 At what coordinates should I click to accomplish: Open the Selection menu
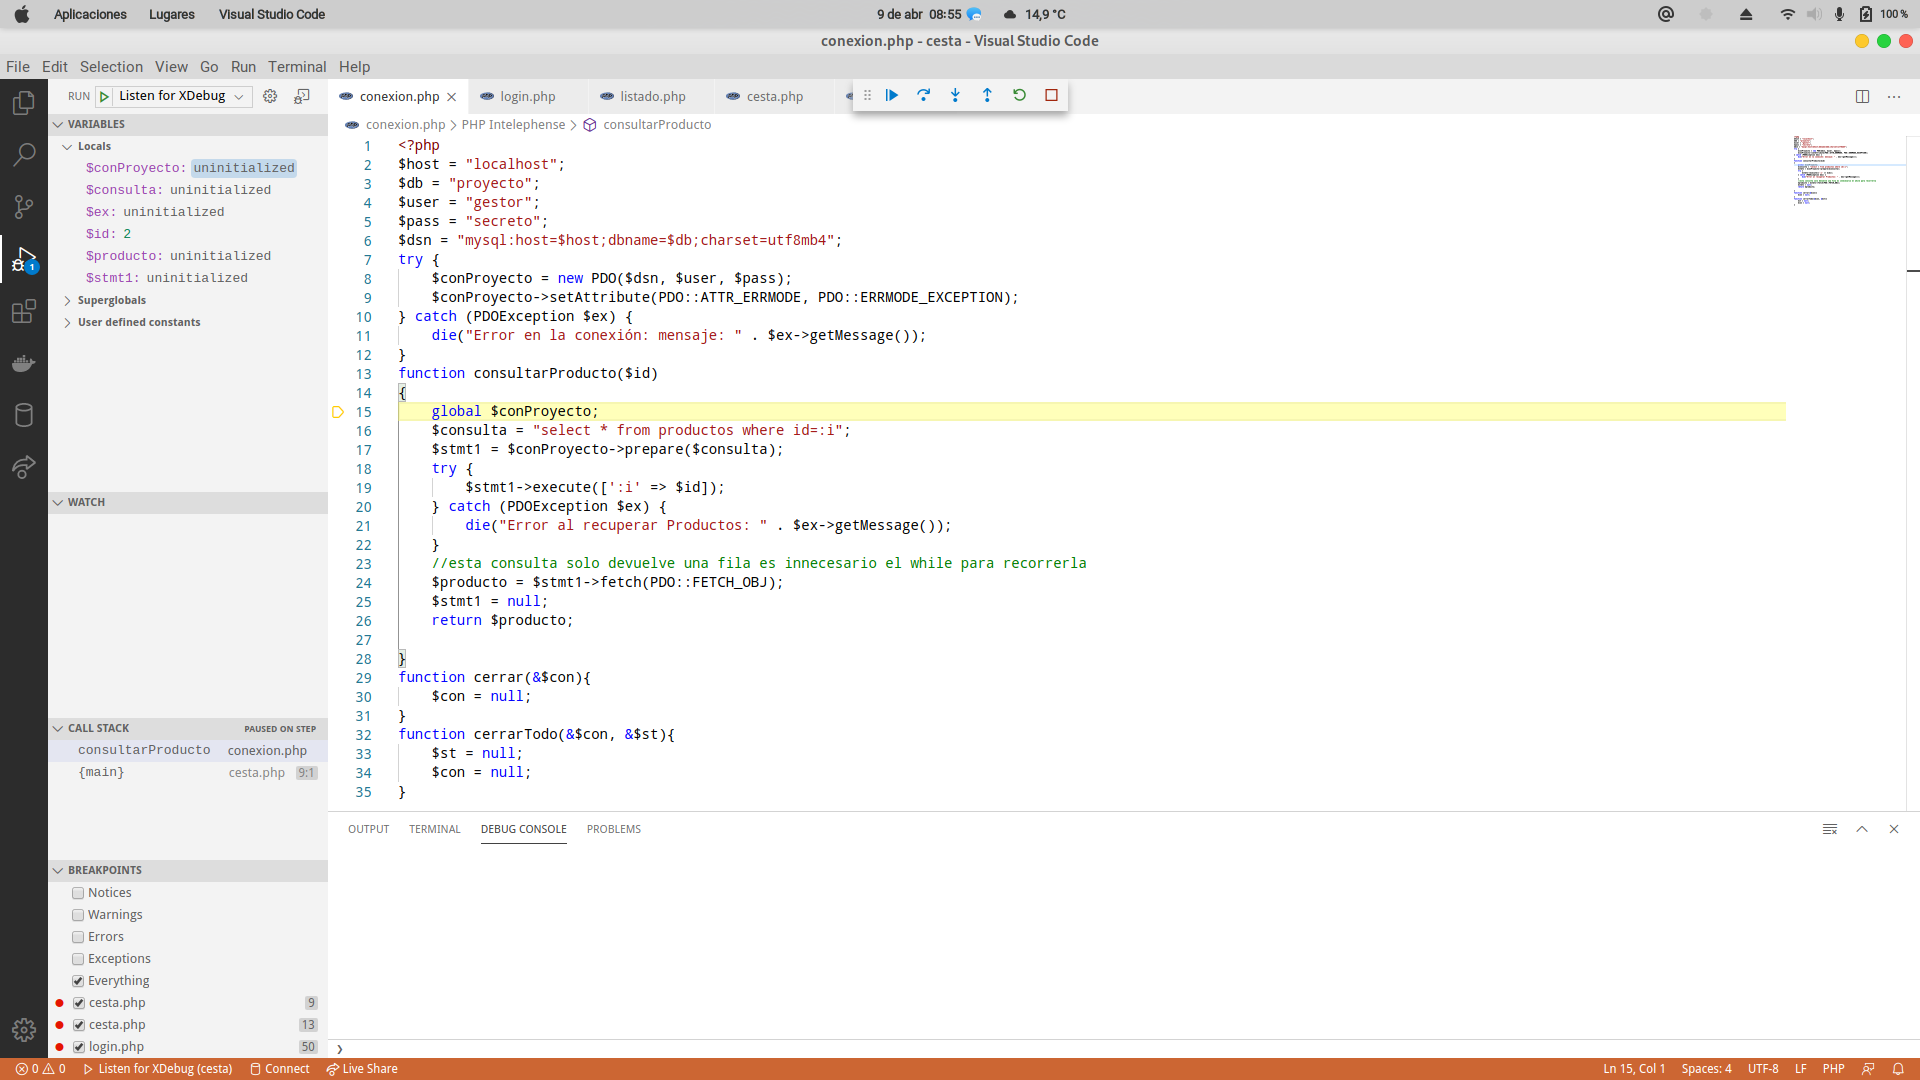111,67
